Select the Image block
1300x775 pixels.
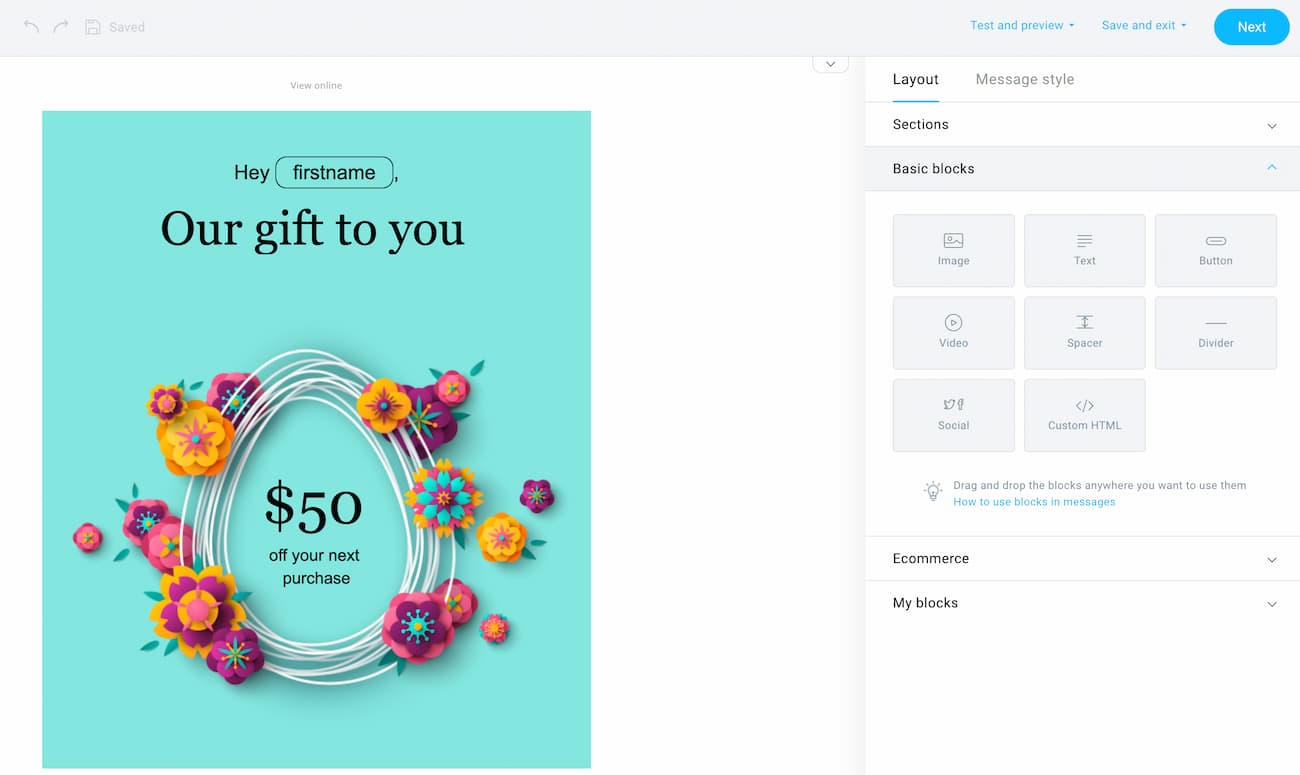pos(953,250)
